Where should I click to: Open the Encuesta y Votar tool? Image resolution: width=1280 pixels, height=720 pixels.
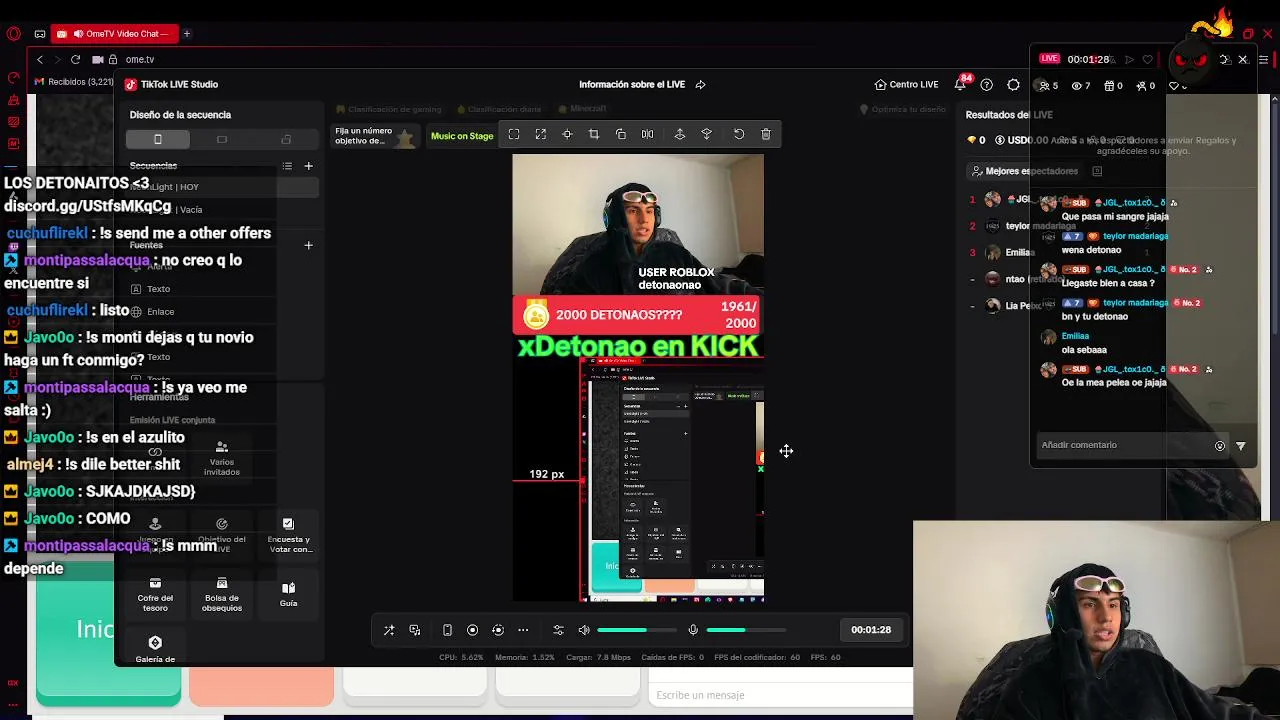click(288, 537)
